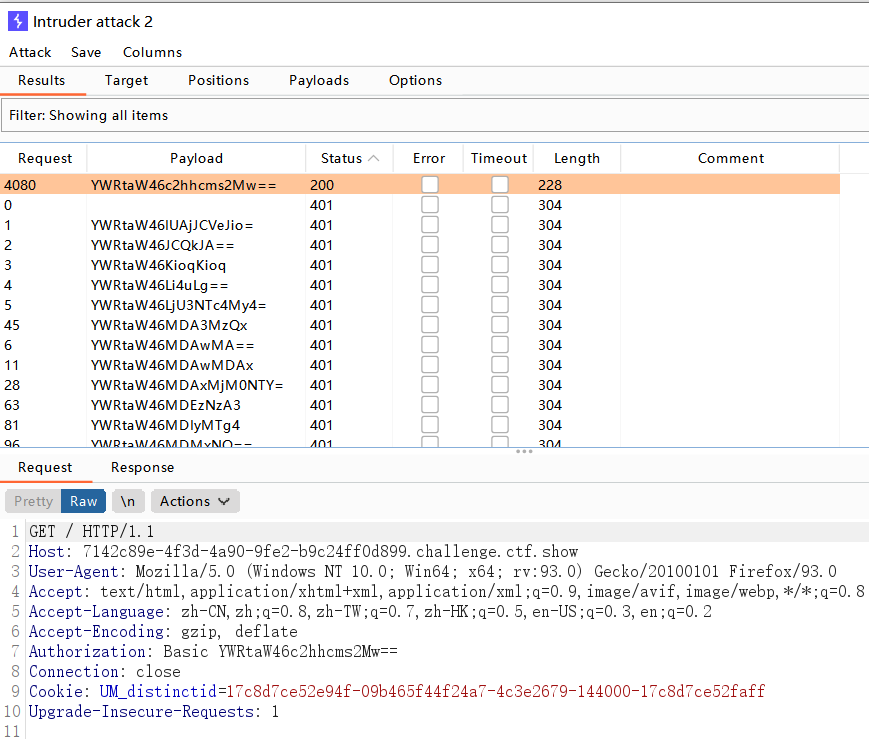Switch to Pretty view
869x739 pixels.
[x=33, y=501]
